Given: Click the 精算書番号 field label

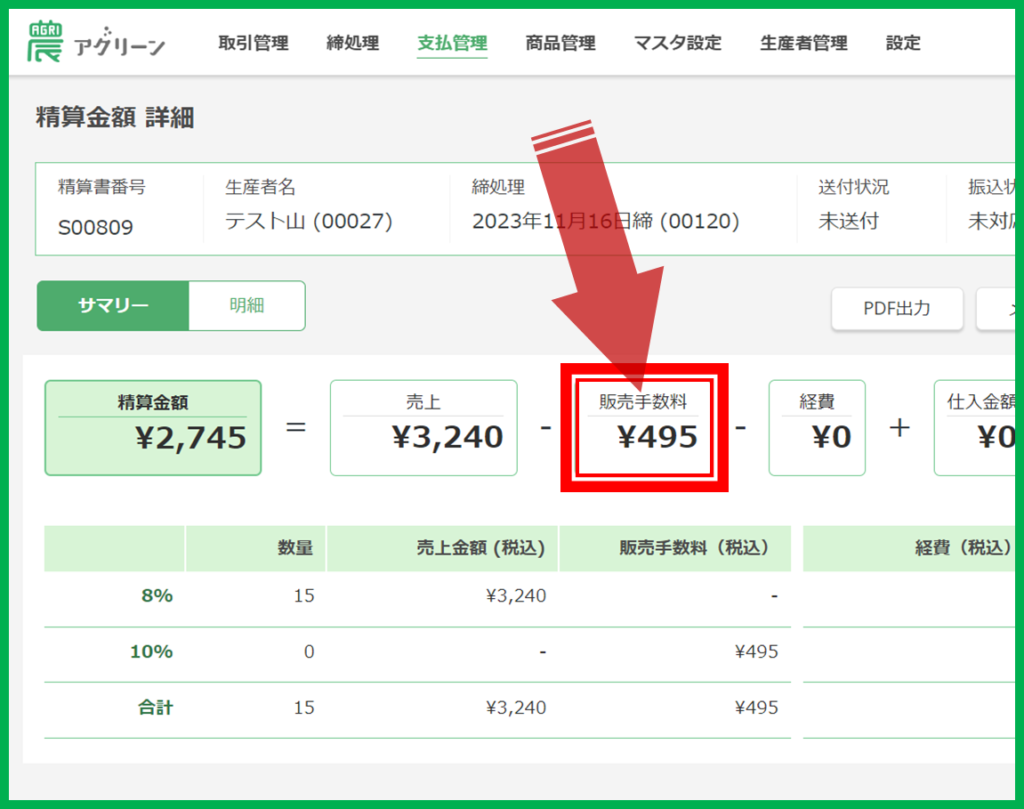Looking at the screenshot, I should pos(102,187).
